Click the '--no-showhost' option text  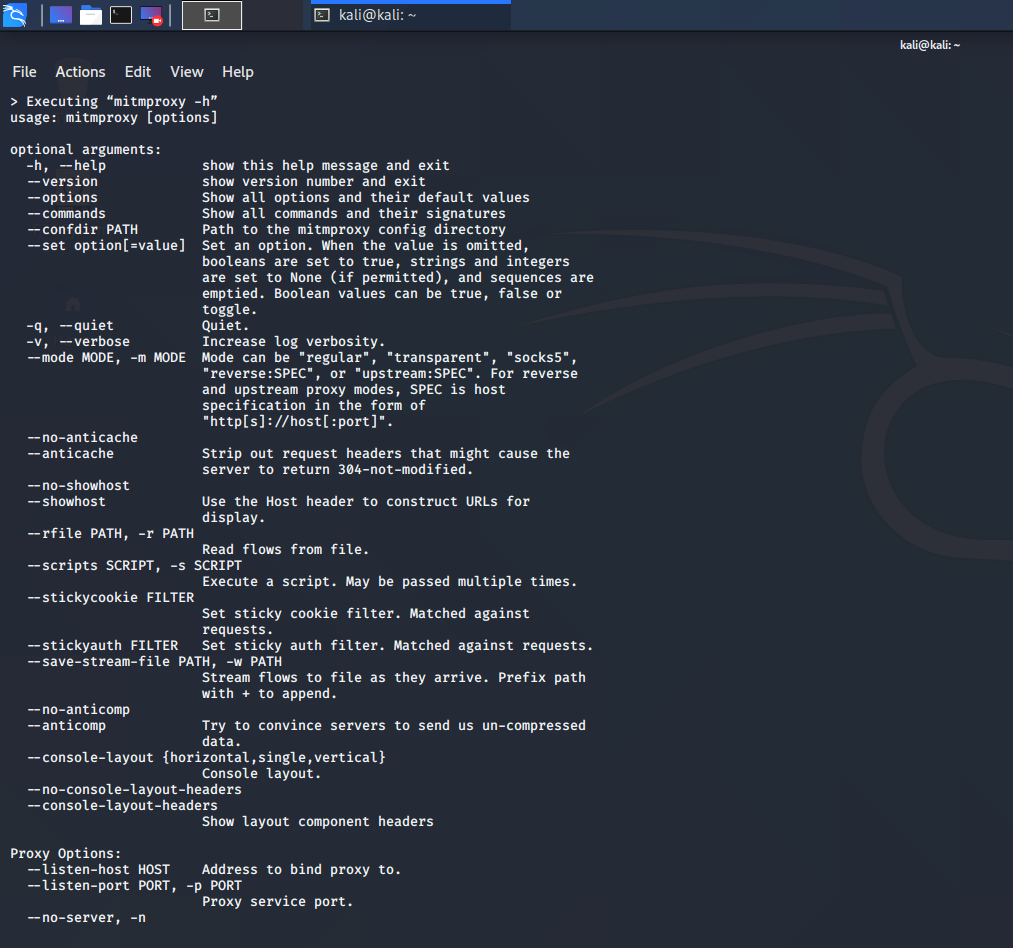78,485
